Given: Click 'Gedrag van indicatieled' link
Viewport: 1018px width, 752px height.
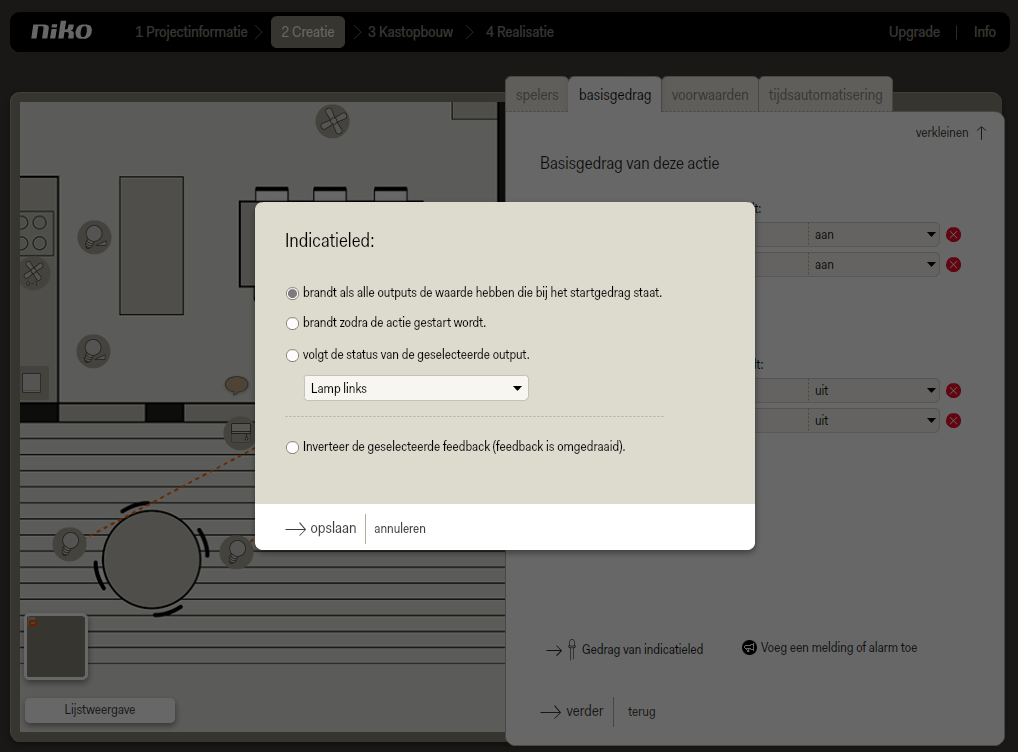Looking at the screenshot, I should (642, 649).
